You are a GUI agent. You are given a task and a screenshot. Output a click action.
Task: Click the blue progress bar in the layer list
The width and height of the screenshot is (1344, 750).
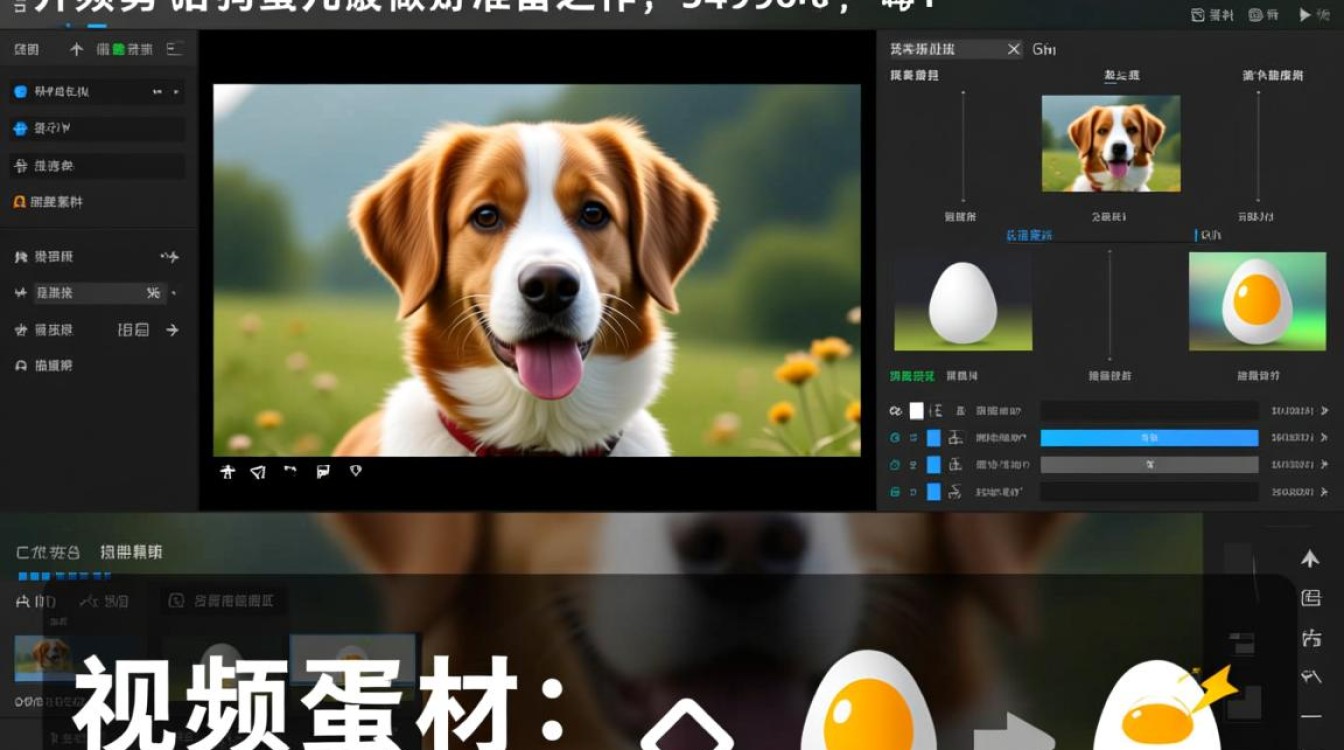click(x=1149, y=438)
